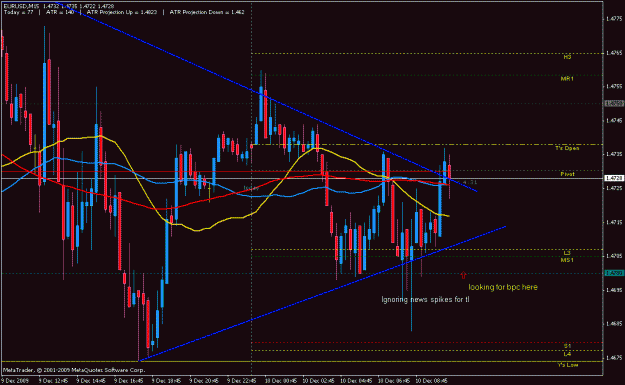Click the L3 level label
Screen dimensions: 625x385
pos(567,253)
